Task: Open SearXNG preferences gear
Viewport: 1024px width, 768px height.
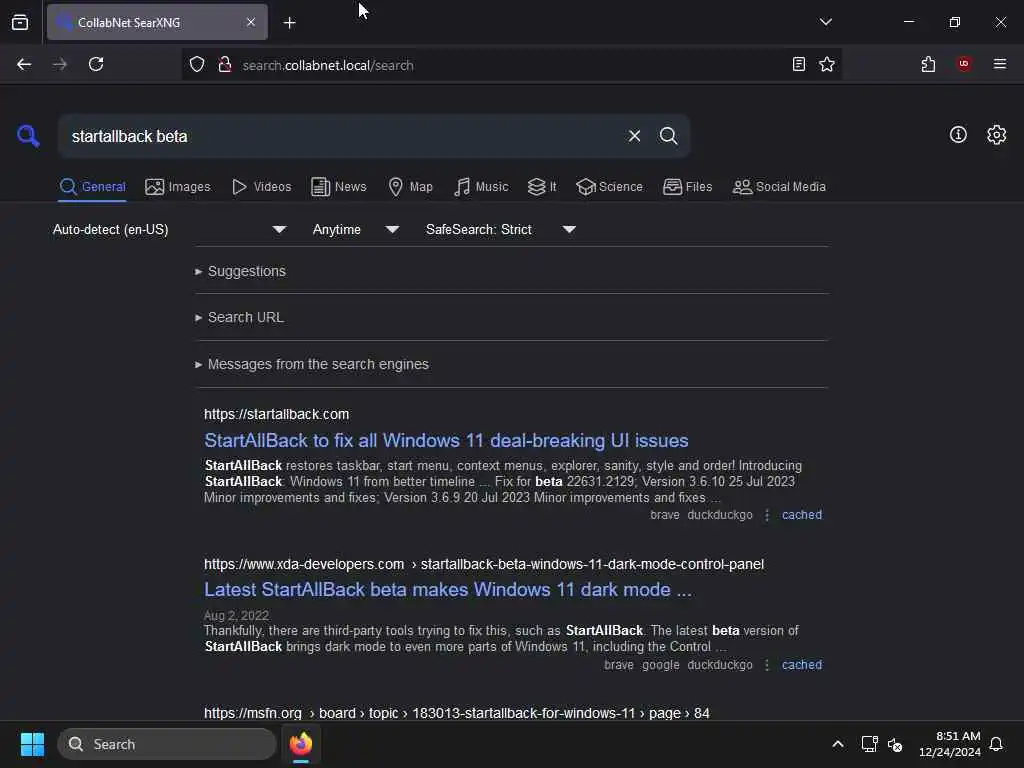Action: 996,135
